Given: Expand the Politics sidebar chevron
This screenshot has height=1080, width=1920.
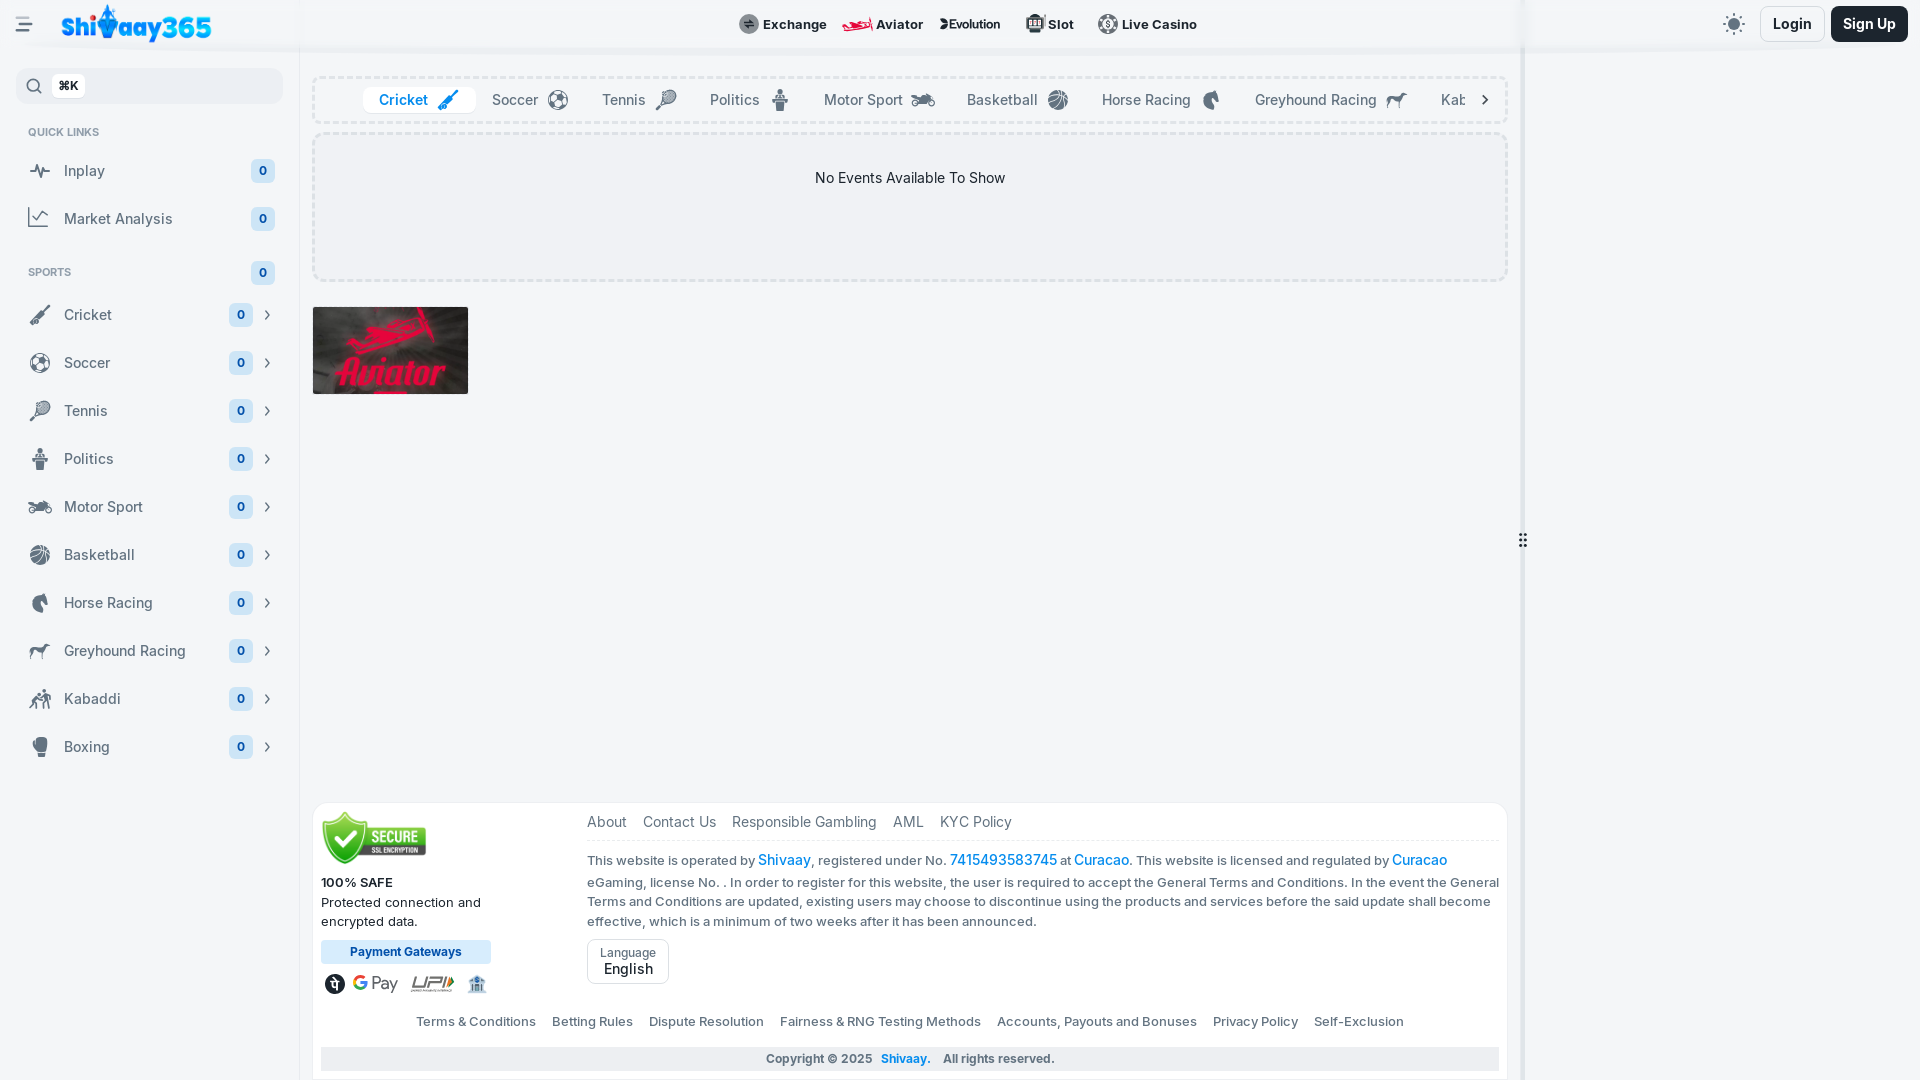Looking at the screenshot, I should (267, 459).
